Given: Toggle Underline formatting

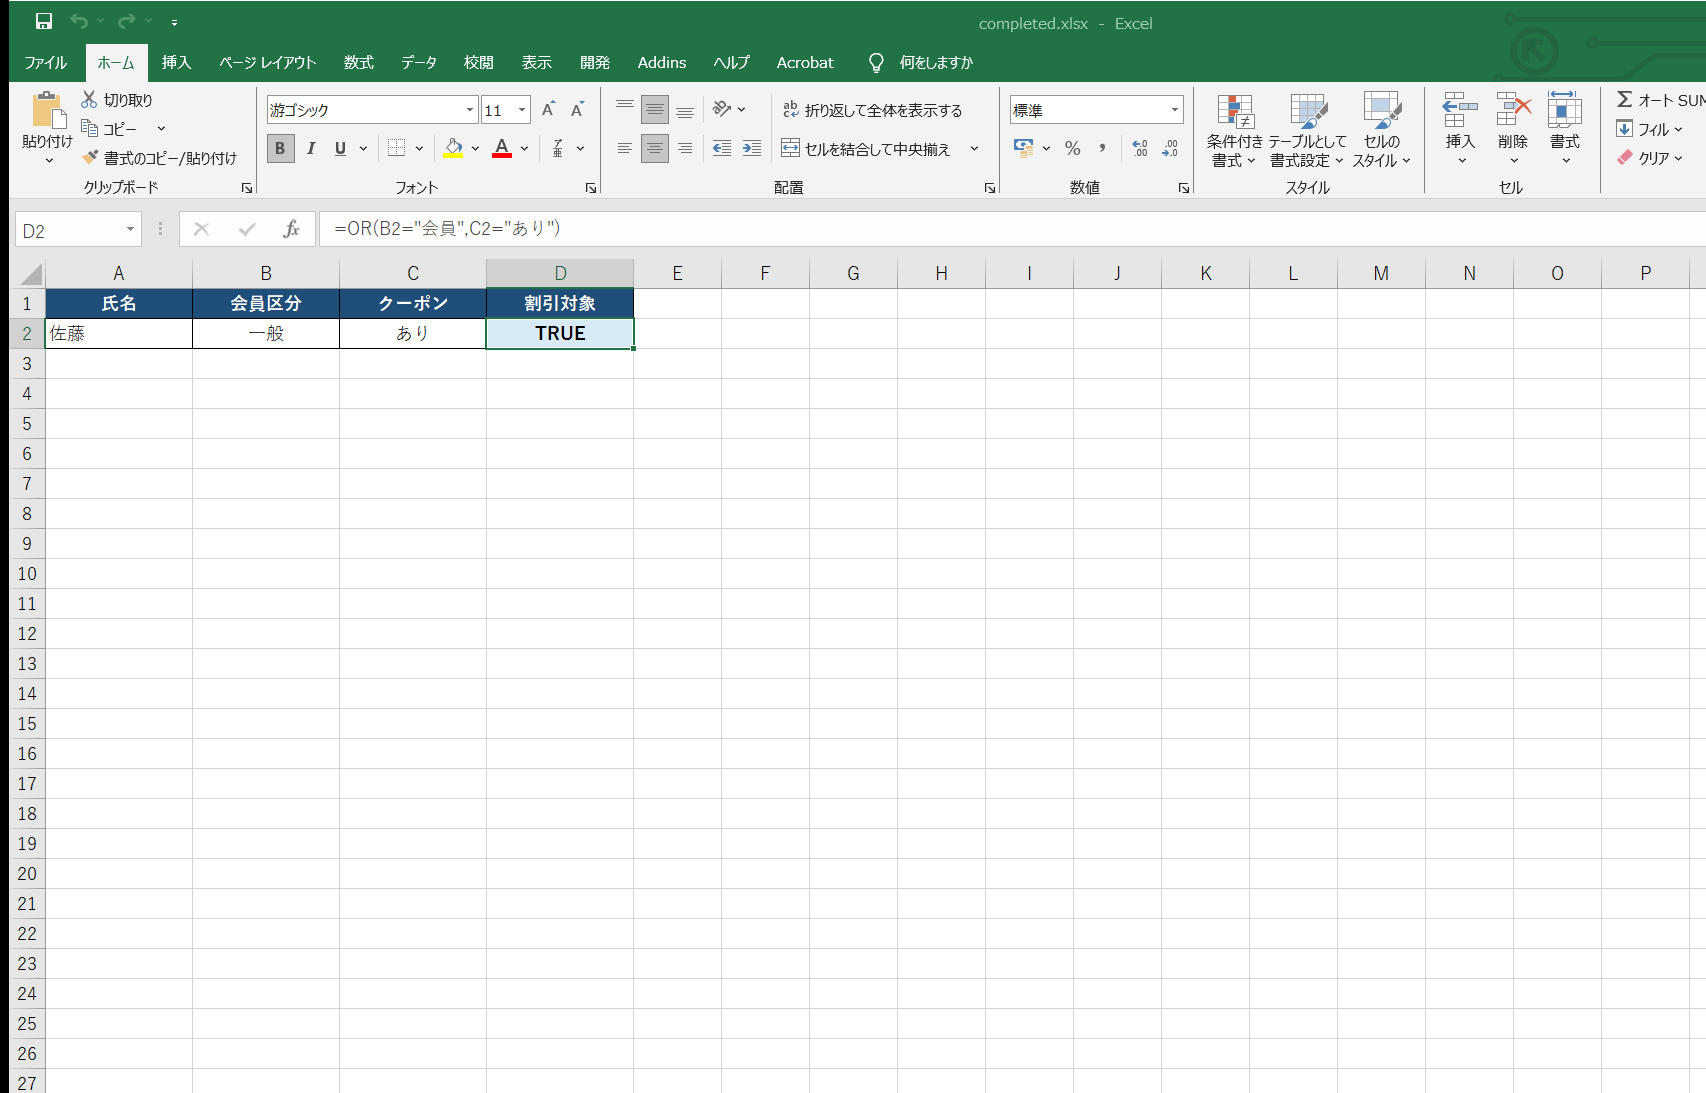Looking at the screenshot, I should [x=340, y=148].
